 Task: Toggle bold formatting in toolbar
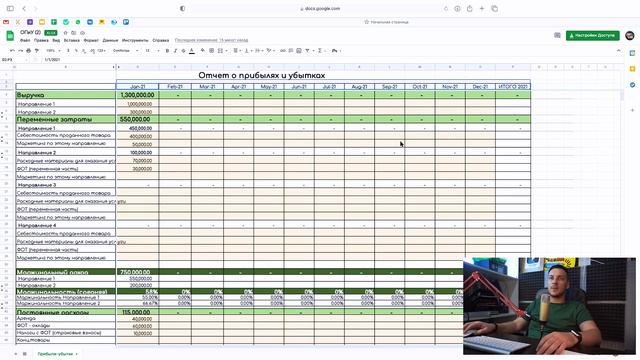pyautogui.click(x=167, y=51)
